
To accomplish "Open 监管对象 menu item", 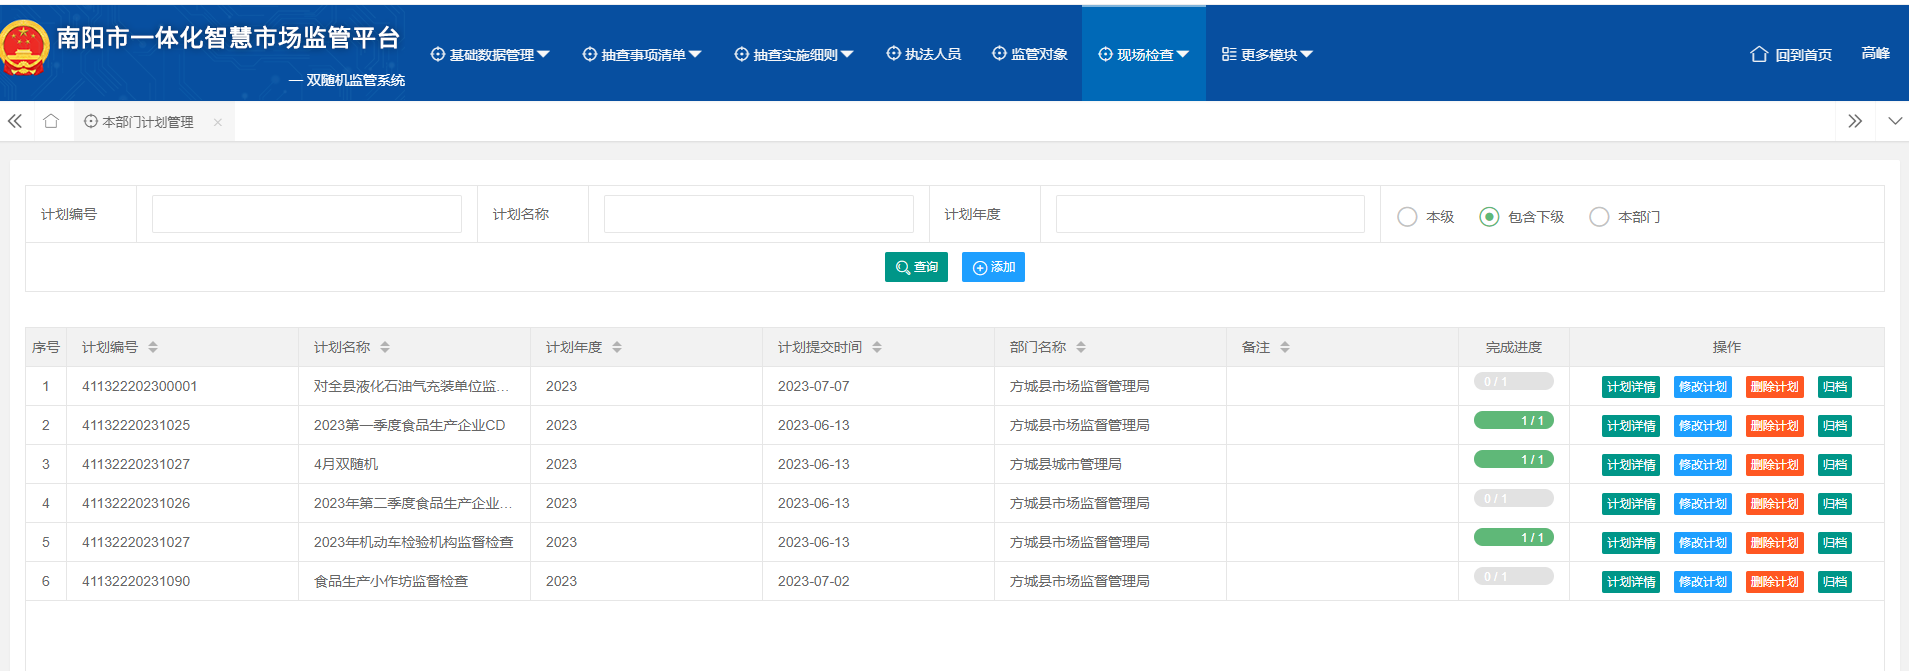I will [x=1030, y=54].
